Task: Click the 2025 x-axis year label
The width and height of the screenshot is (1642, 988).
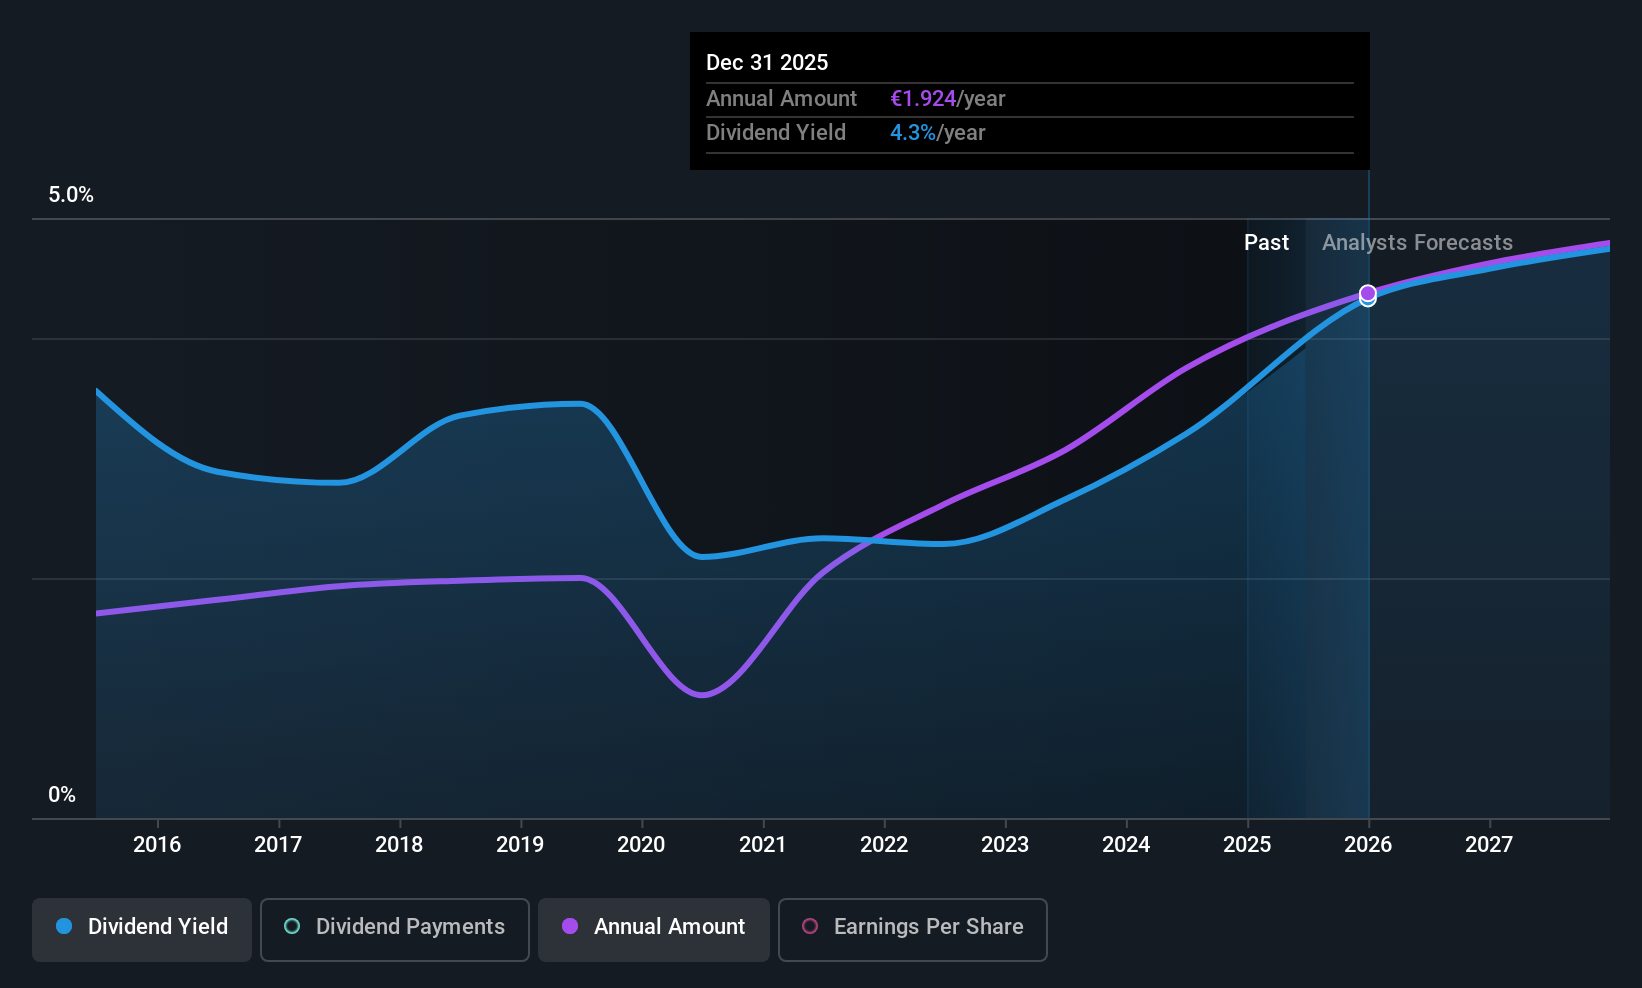Action: pyautogui.click(x=1247, y=844)
